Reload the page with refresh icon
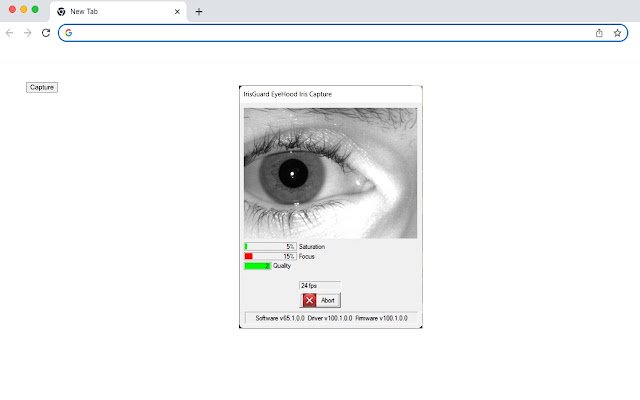Screen dimensions: 640x400 (46, 33)
